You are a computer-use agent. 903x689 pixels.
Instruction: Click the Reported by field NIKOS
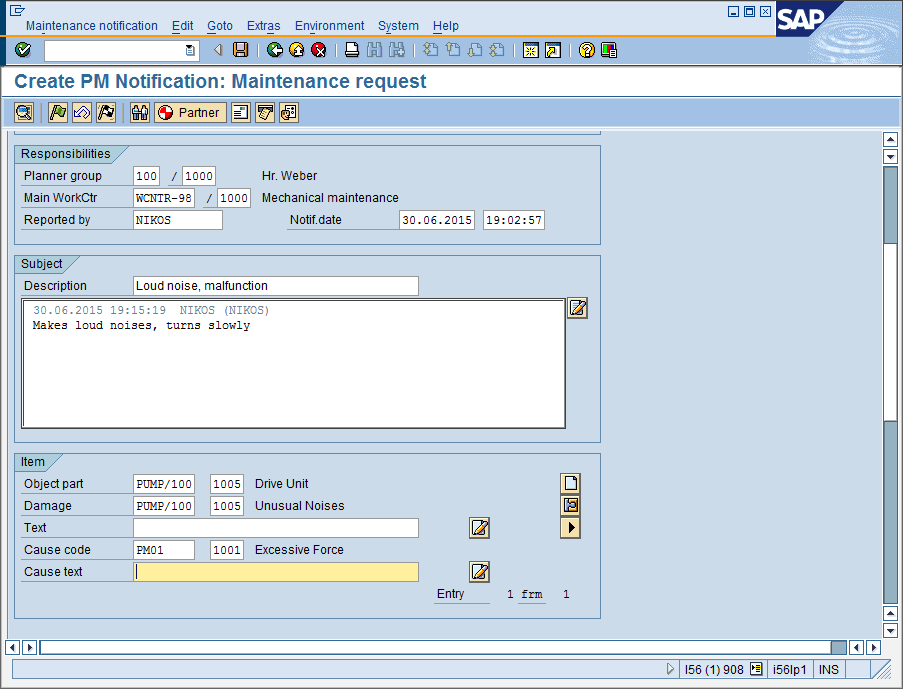177,219
